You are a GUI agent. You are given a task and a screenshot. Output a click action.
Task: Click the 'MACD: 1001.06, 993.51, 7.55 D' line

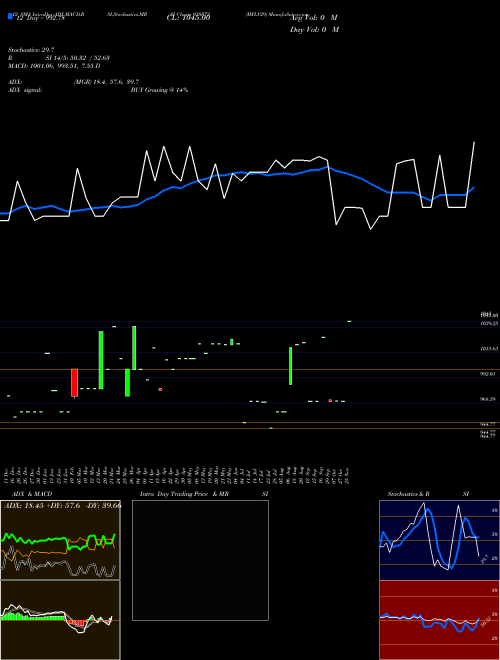coord(54,66)
